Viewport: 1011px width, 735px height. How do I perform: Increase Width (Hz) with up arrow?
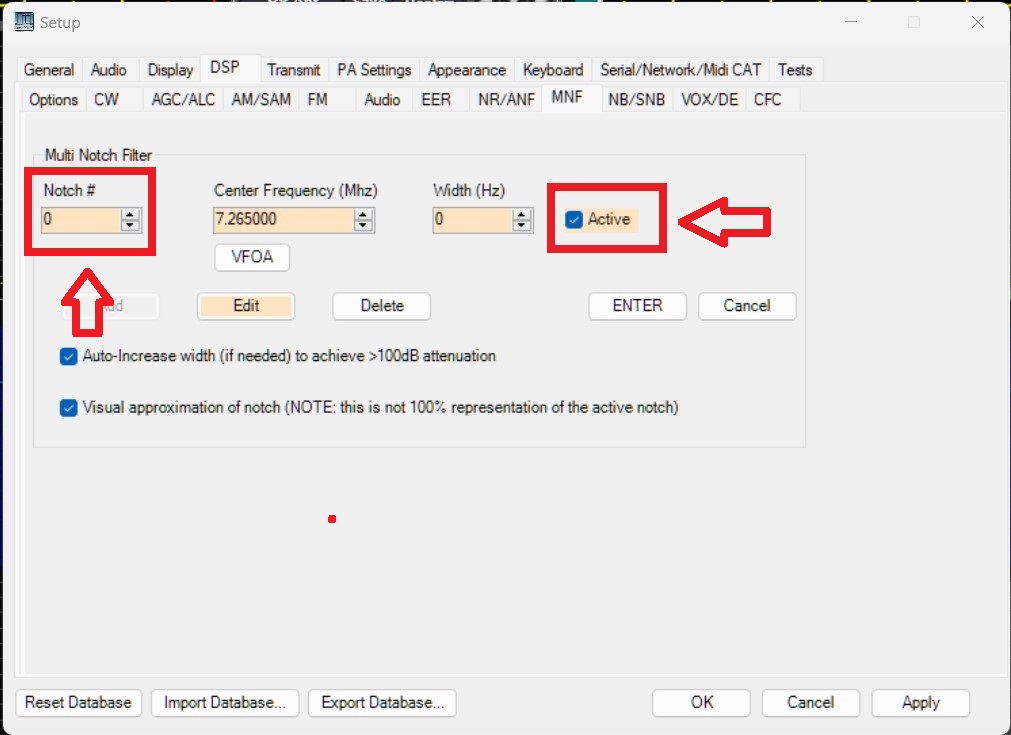[x=520, y=214]
